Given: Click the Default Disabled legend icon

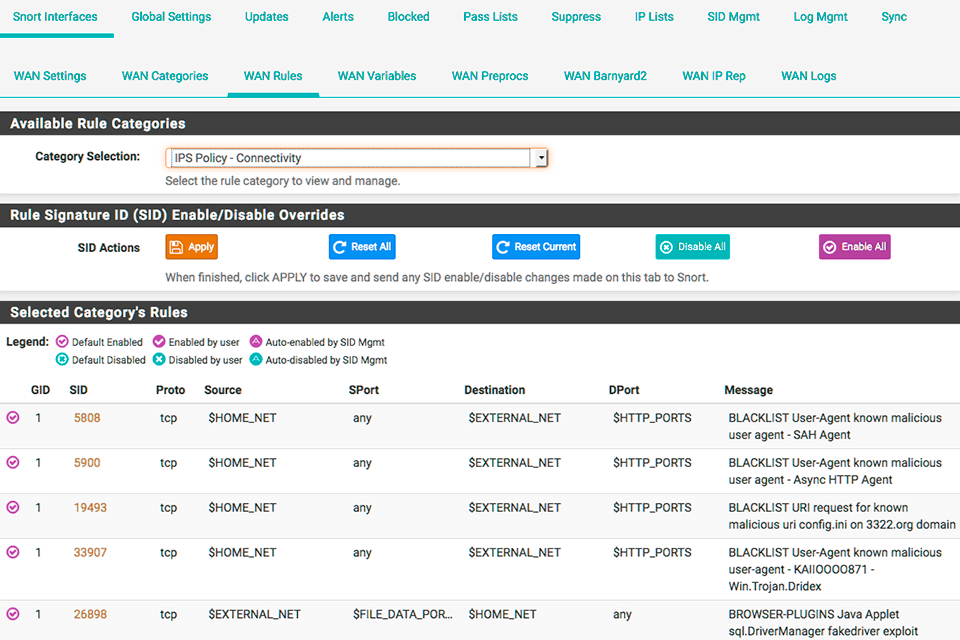Looking at the screenshot, I should 62,359.
